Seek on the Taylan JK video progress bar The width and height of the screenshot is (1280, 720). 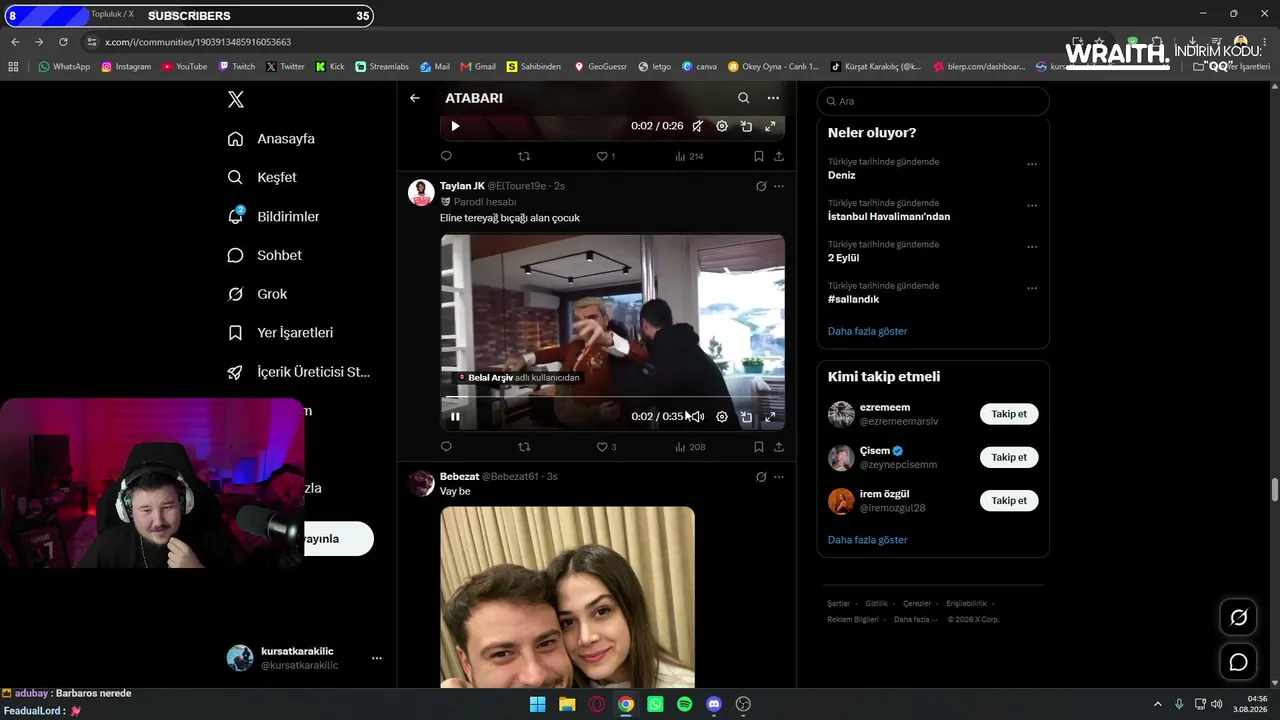(613, 397)
